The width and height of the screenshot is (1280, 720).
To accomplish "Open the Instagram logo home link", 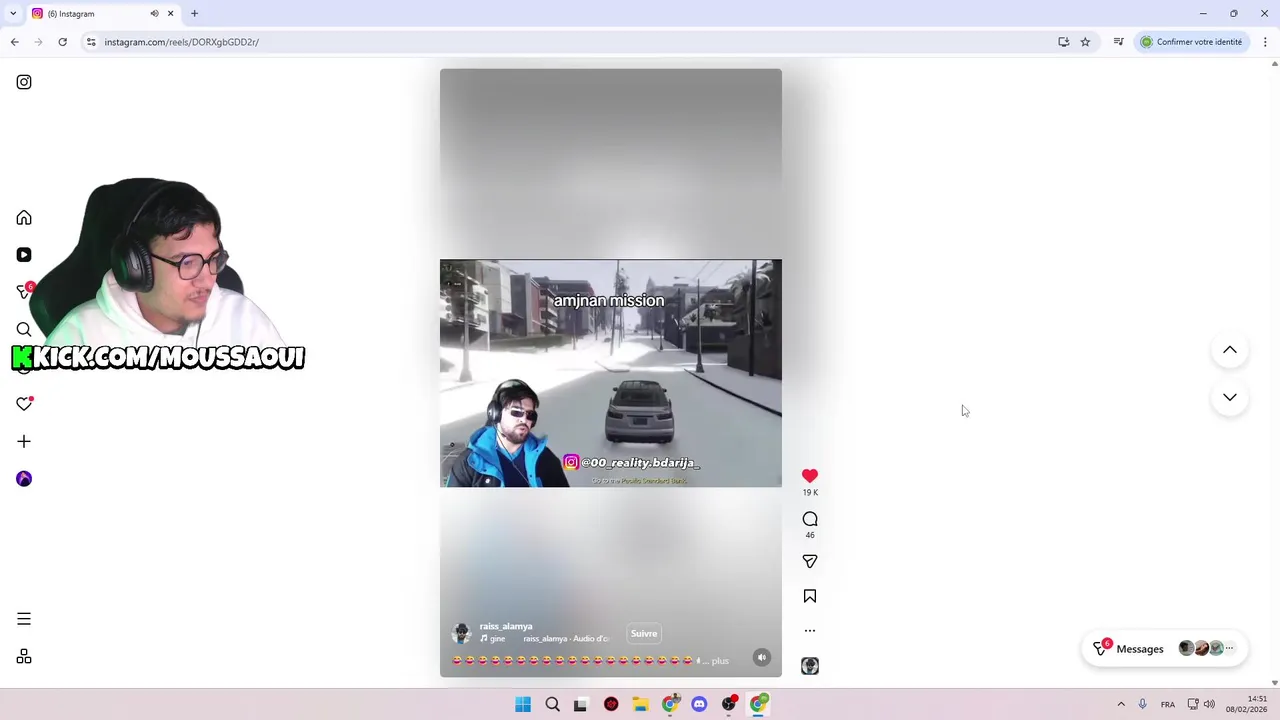I will click(x=24, y=82).
